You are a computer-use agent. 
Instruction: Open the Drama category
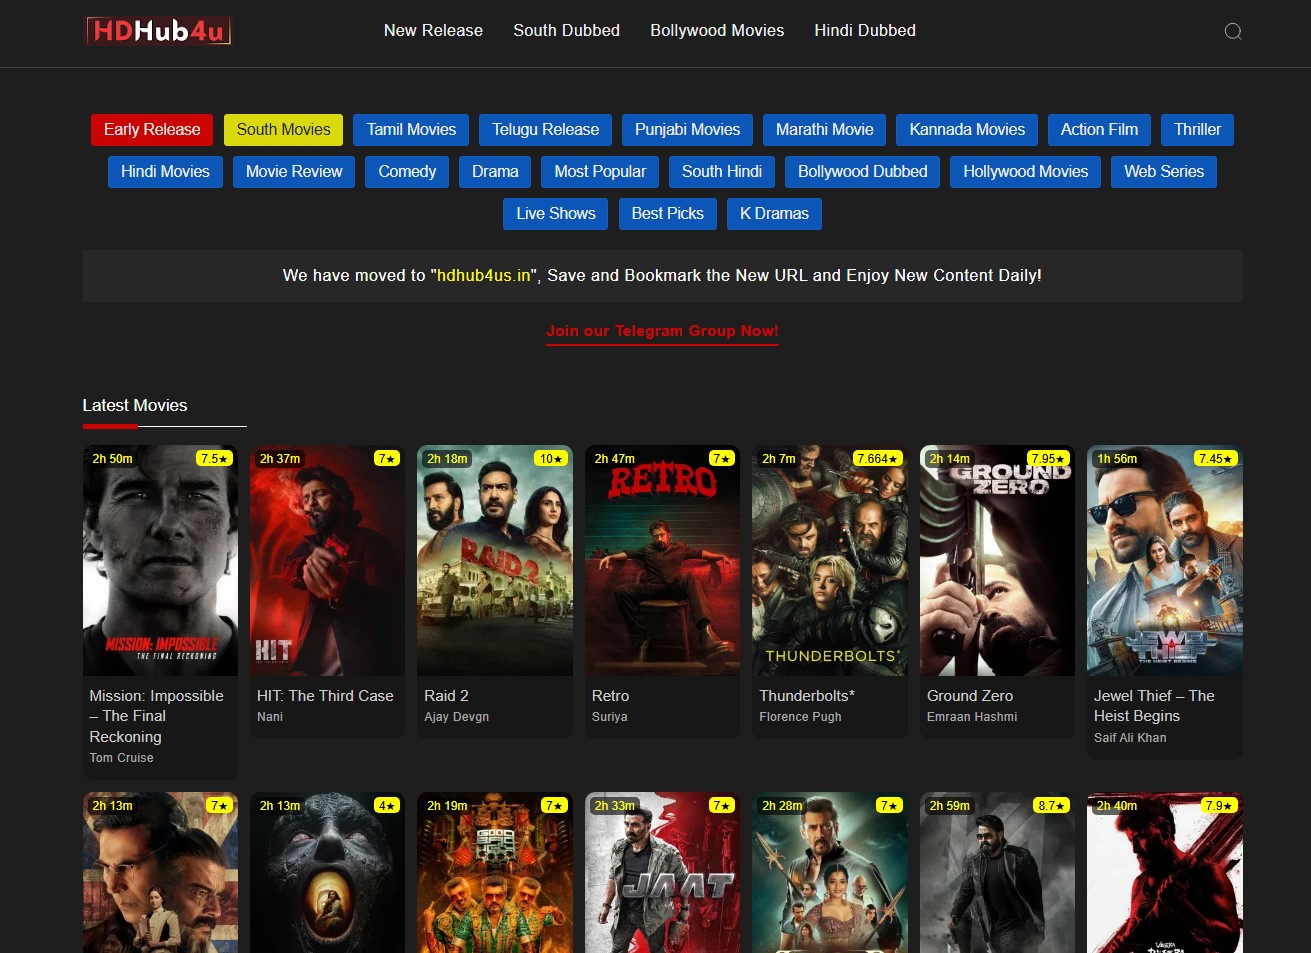pos(495,172)
